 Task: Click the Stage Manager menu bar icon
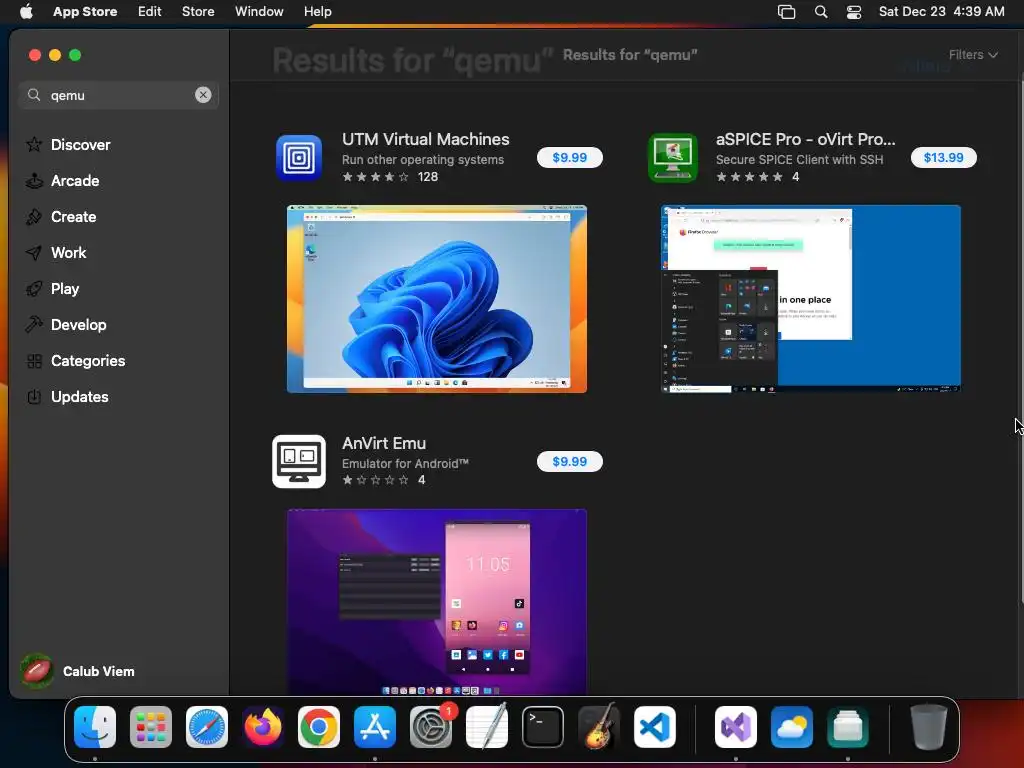point(786,12)
